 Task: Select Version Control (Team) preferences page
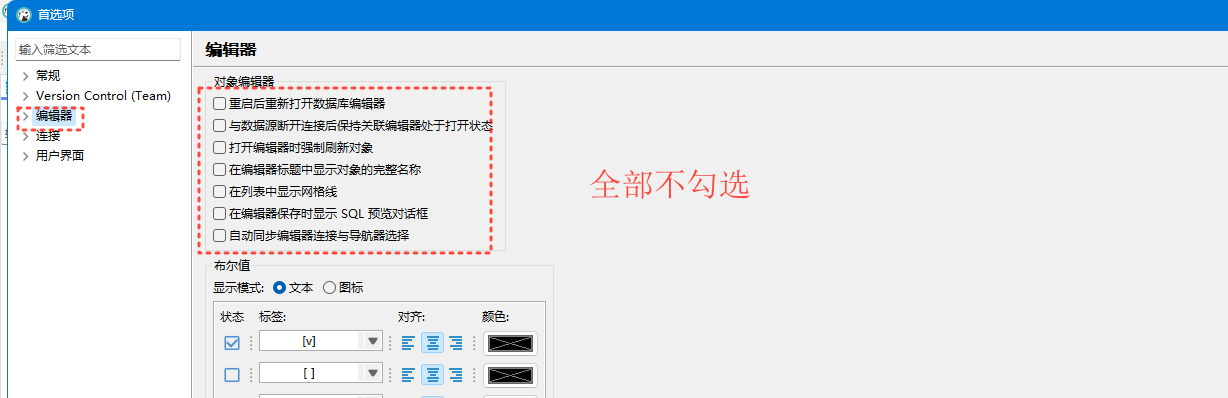104,96
